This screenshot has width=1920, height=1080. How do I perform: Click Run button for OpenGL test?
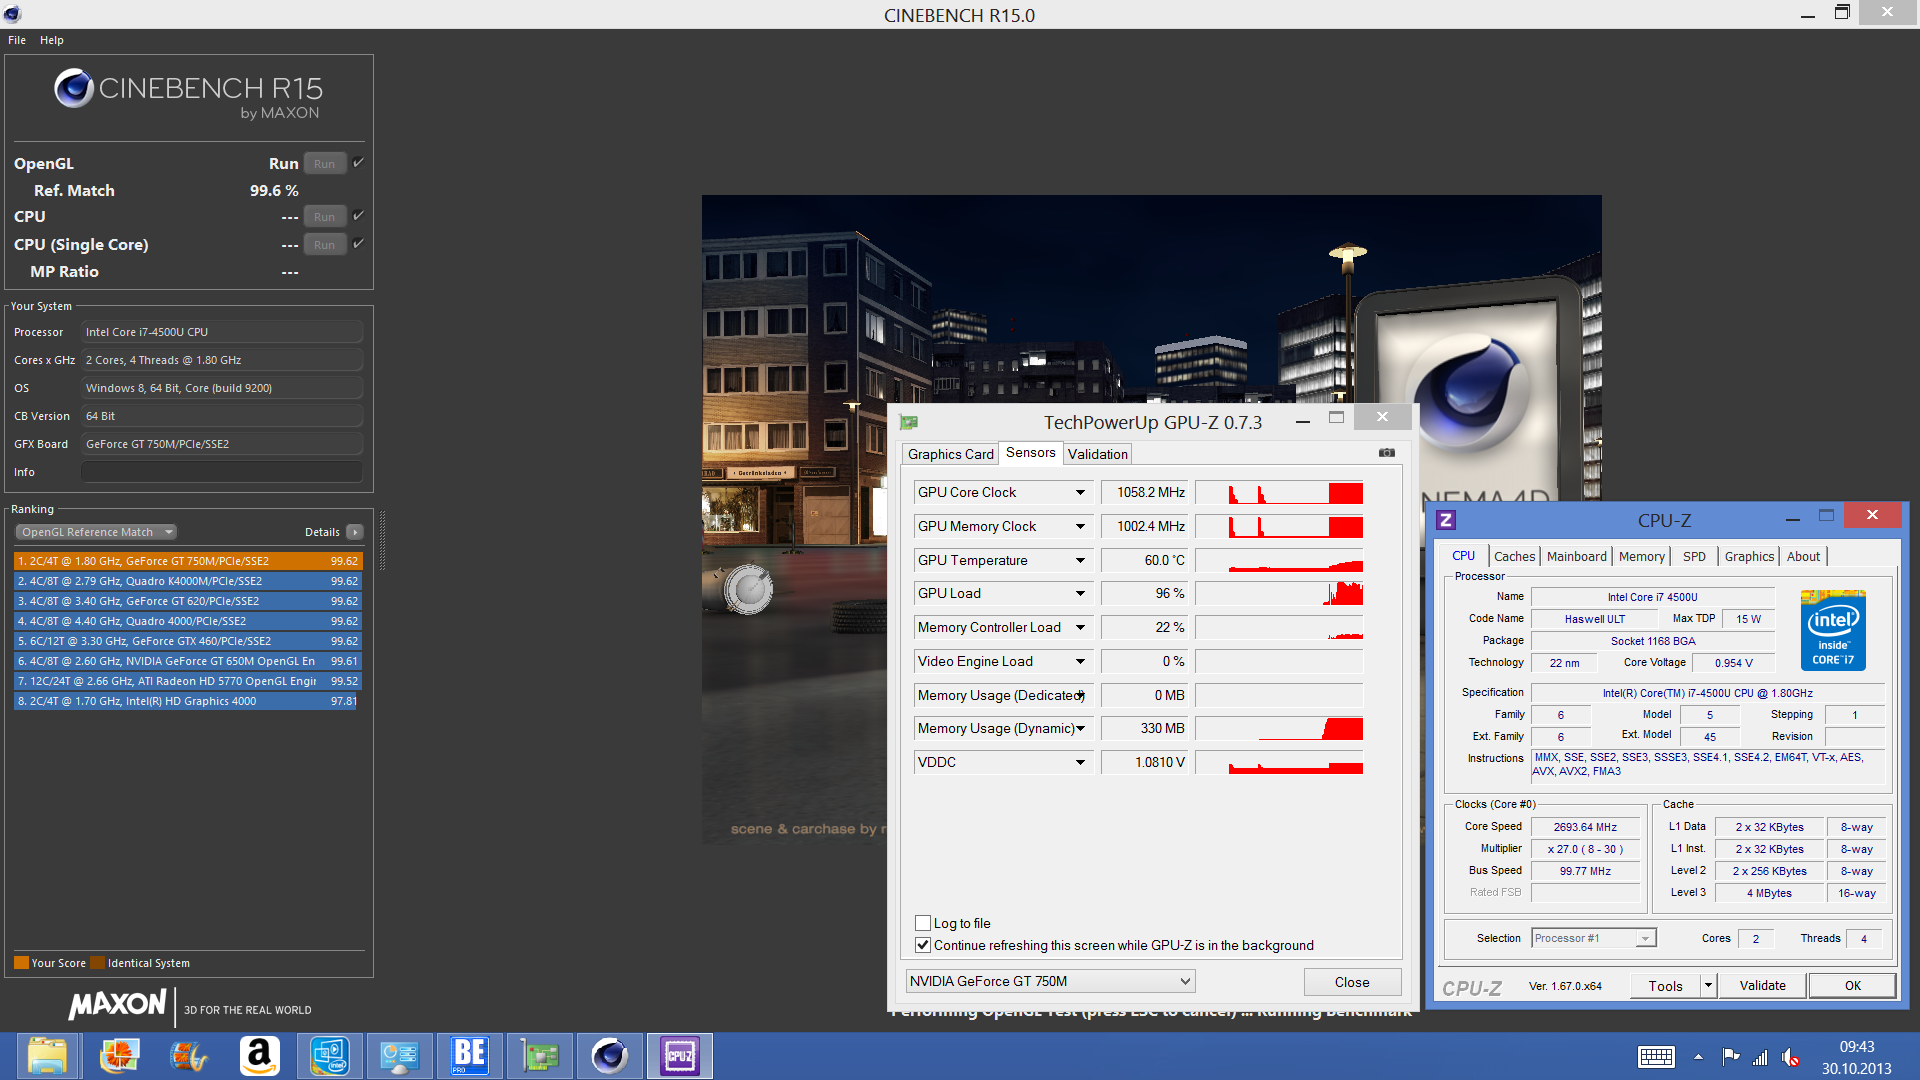pos(325,163)
